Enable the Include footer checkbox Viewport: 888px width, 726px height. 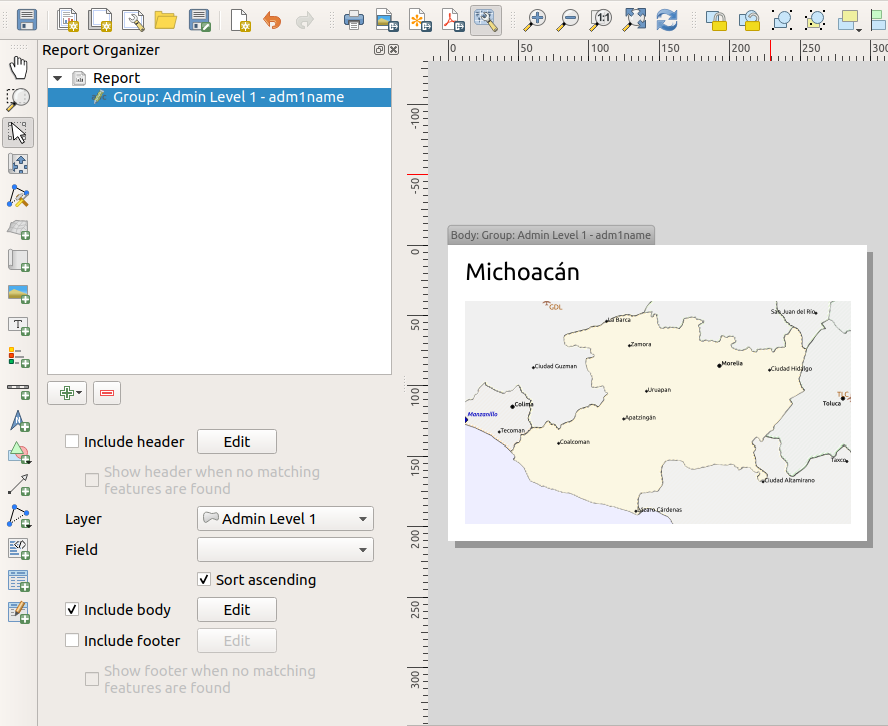[x=72, y=641]
